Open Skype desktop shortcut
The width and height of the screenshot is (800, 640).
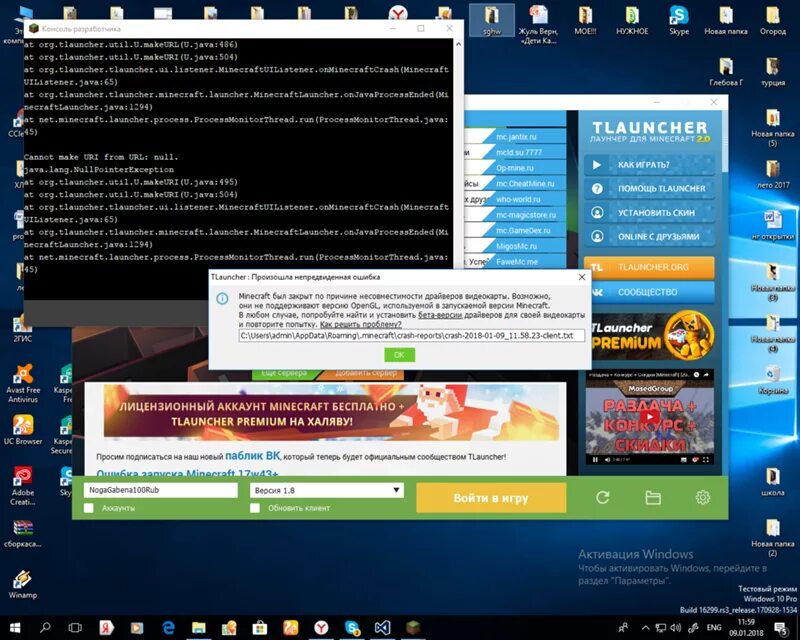pos(679,20)
